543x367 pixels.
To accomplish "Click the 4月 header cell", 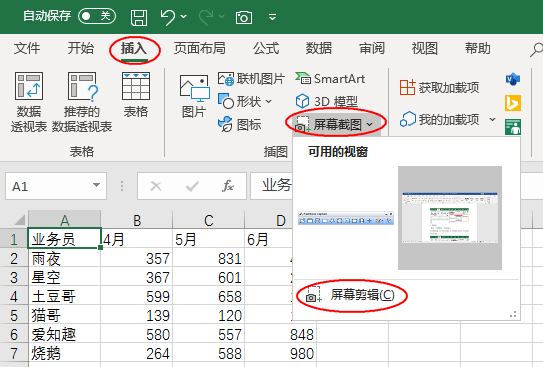I will pyautogui.click(x=137, y=239).
